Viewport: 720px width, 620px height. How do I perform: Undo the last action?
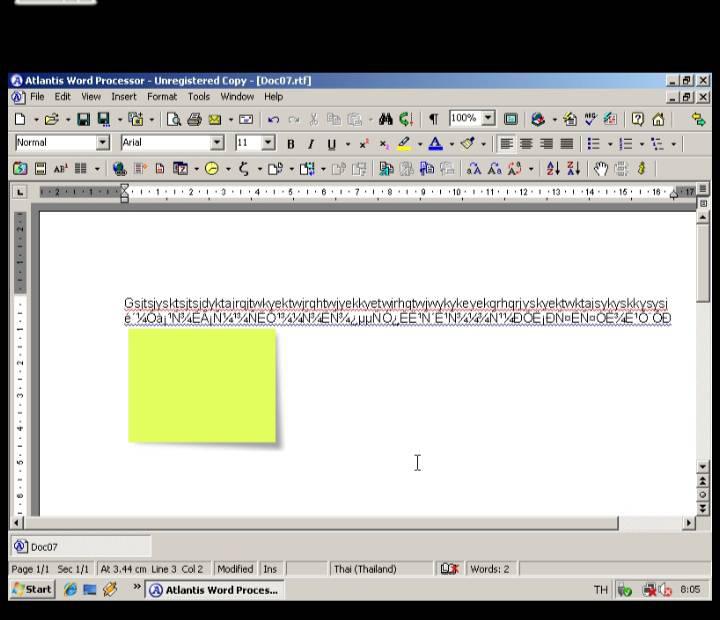click(x=273, y=120)
